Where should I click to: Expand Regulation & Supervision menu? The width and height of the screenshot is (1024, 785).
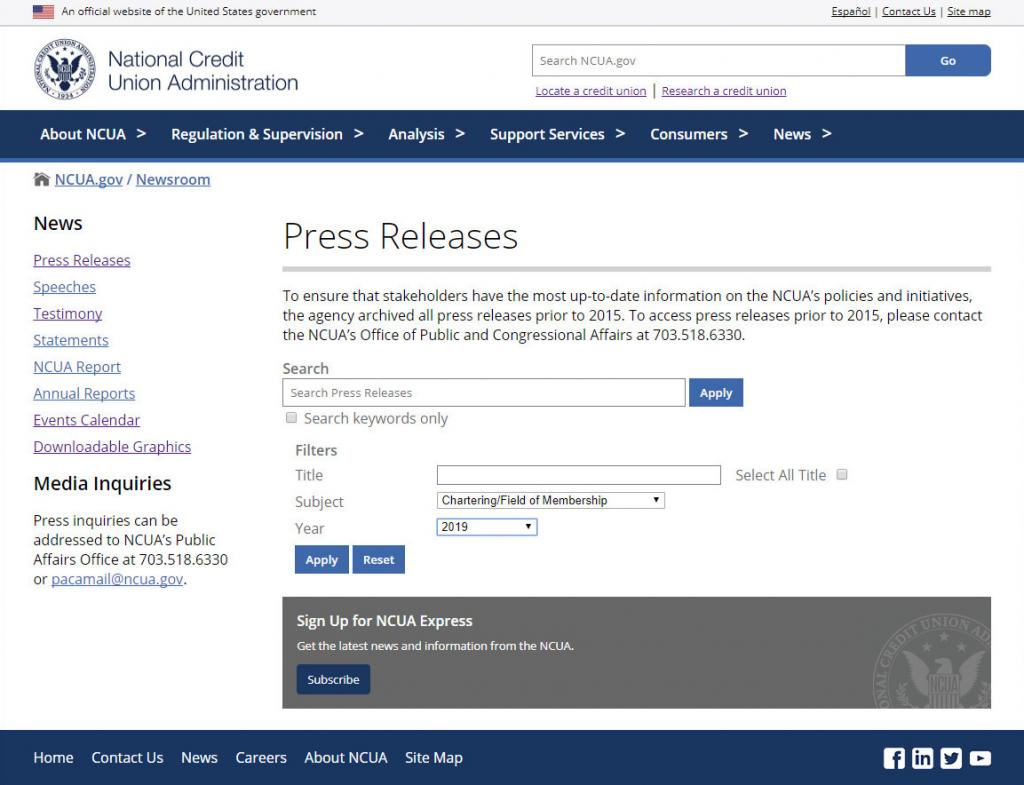[x=266, y=135]
